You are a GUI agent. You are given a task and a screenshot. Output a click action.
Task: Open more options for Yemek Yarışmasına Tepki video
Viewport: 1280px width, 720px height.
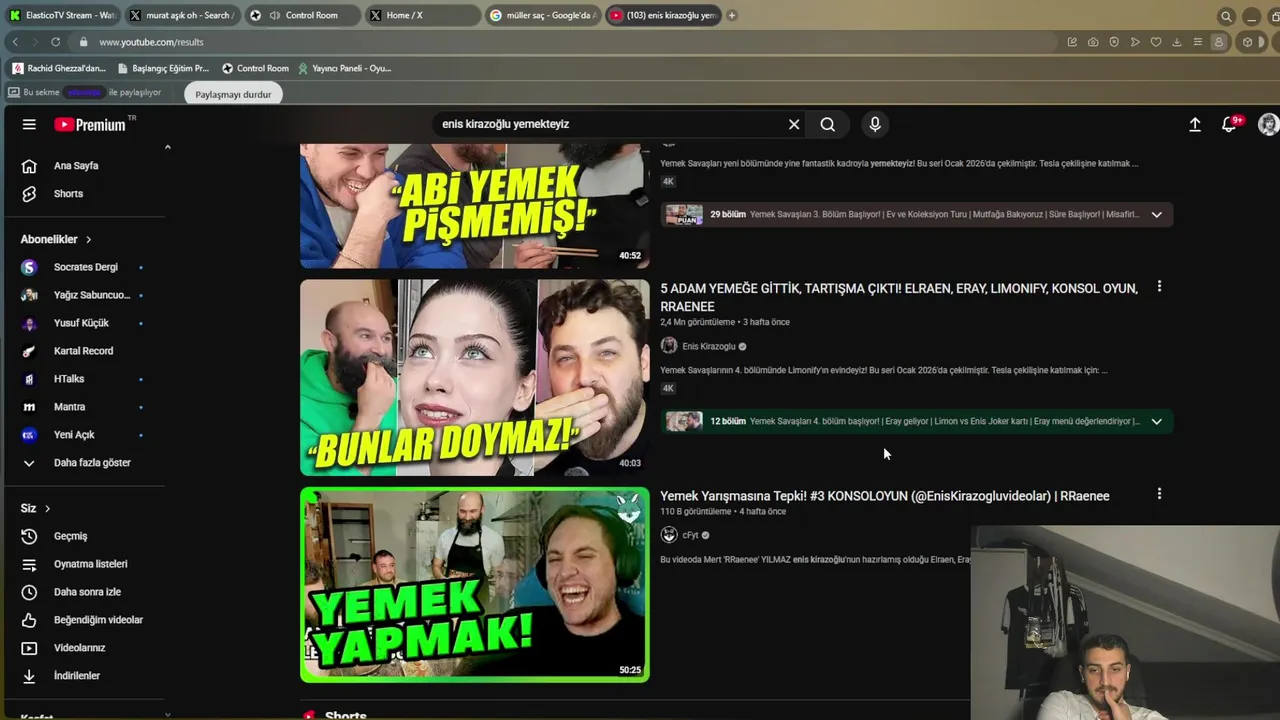(x=1159, y=494)
